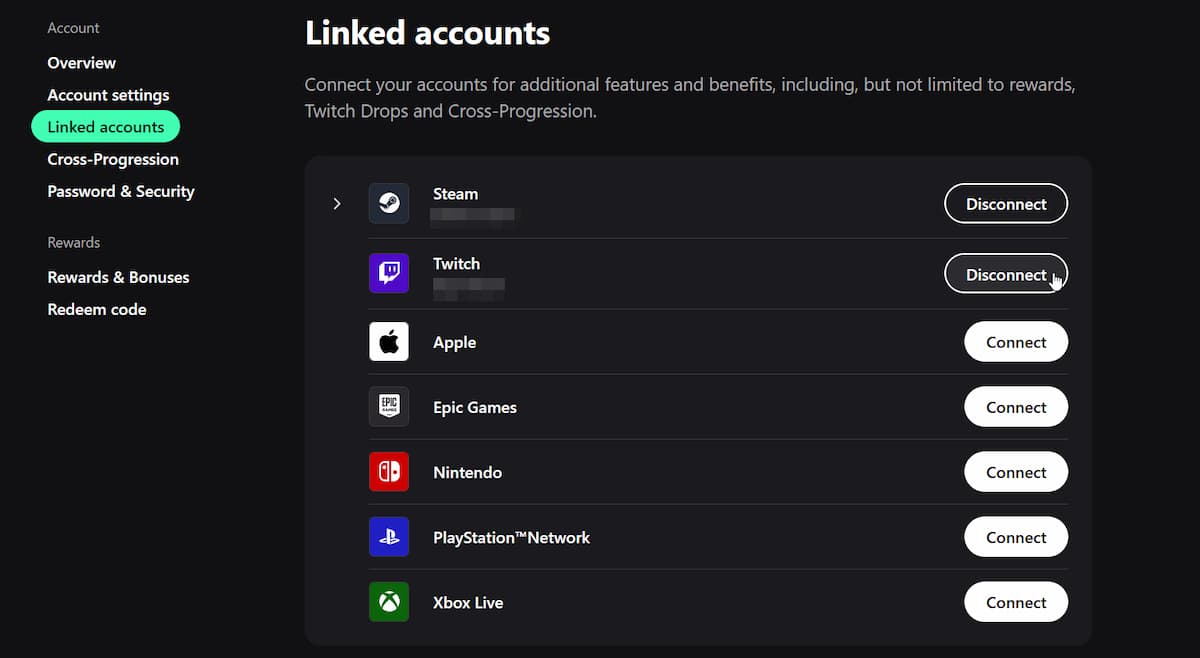Open Cross-Progression settings

[x=113, y=159]
